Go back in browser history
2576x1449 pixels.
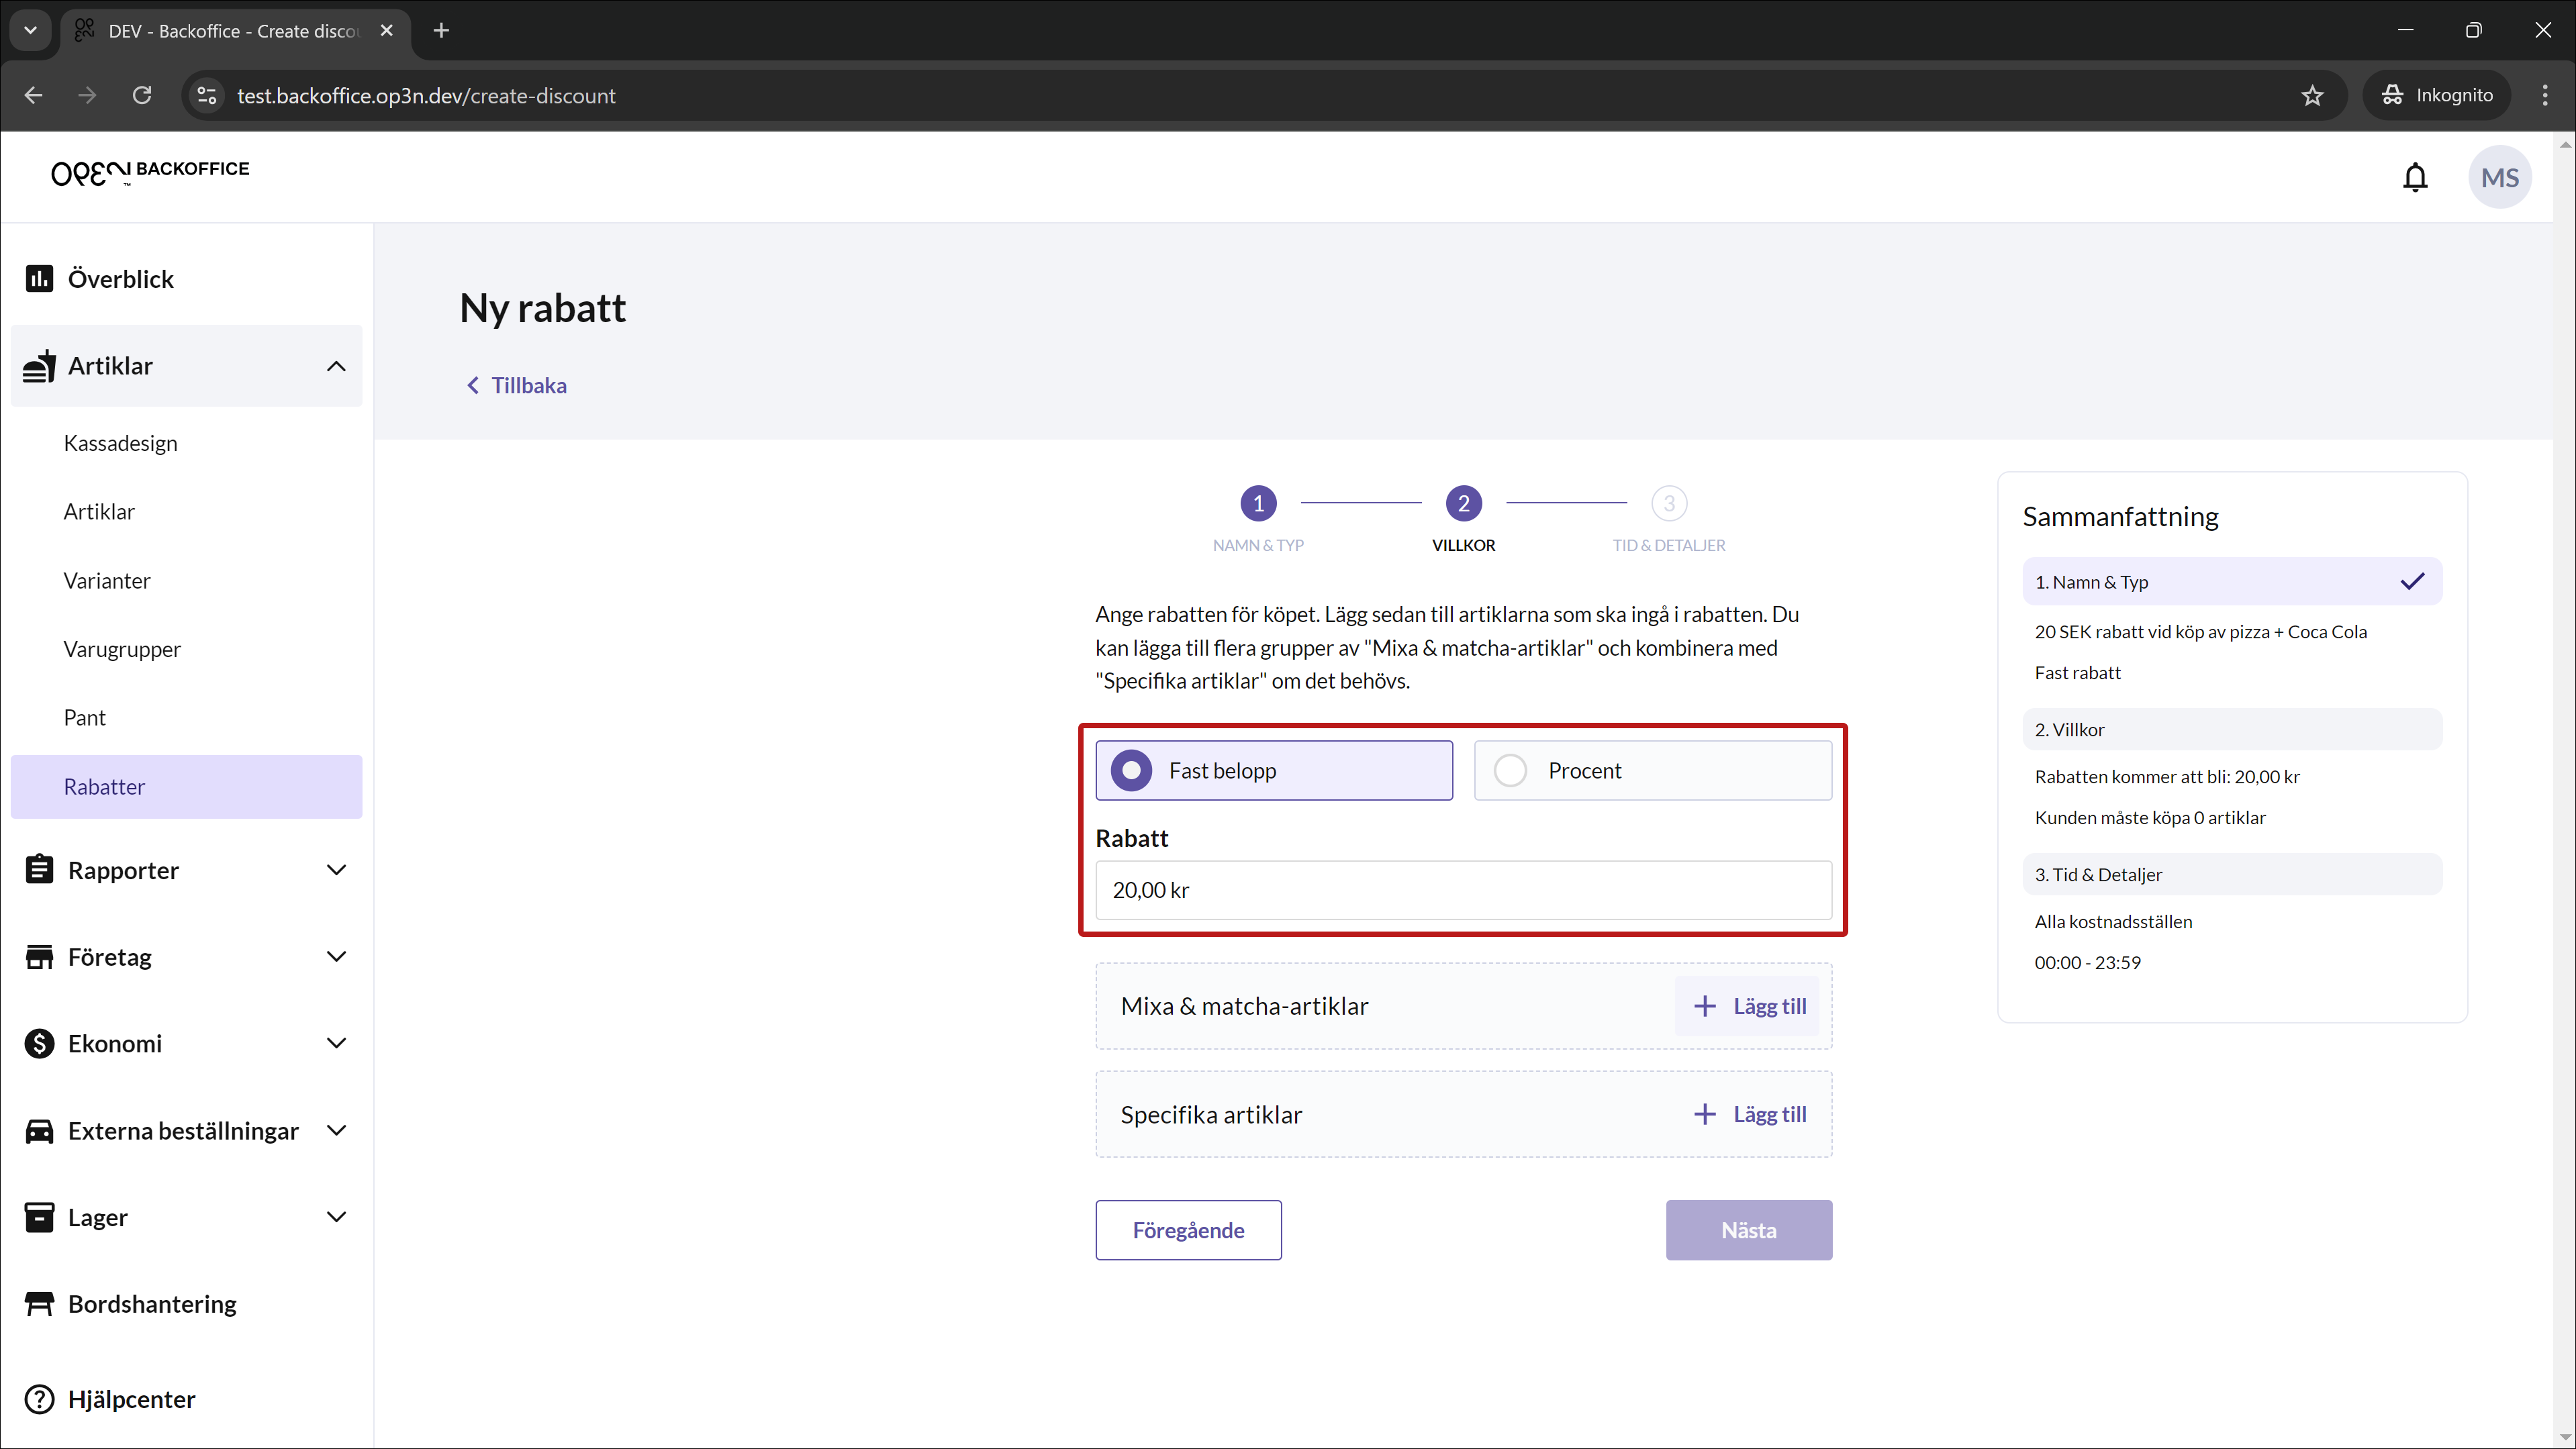[33, 95]
